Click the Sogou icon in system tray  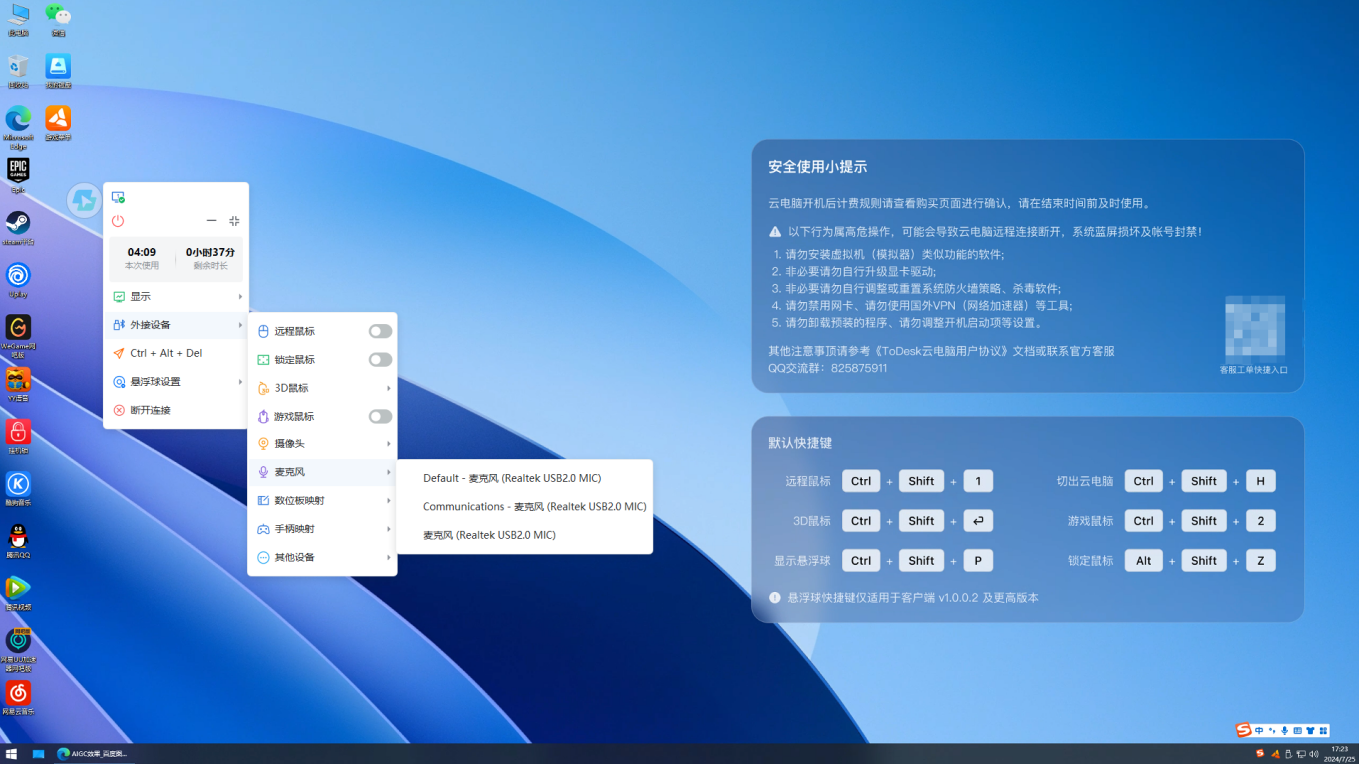coord(1260,754)
